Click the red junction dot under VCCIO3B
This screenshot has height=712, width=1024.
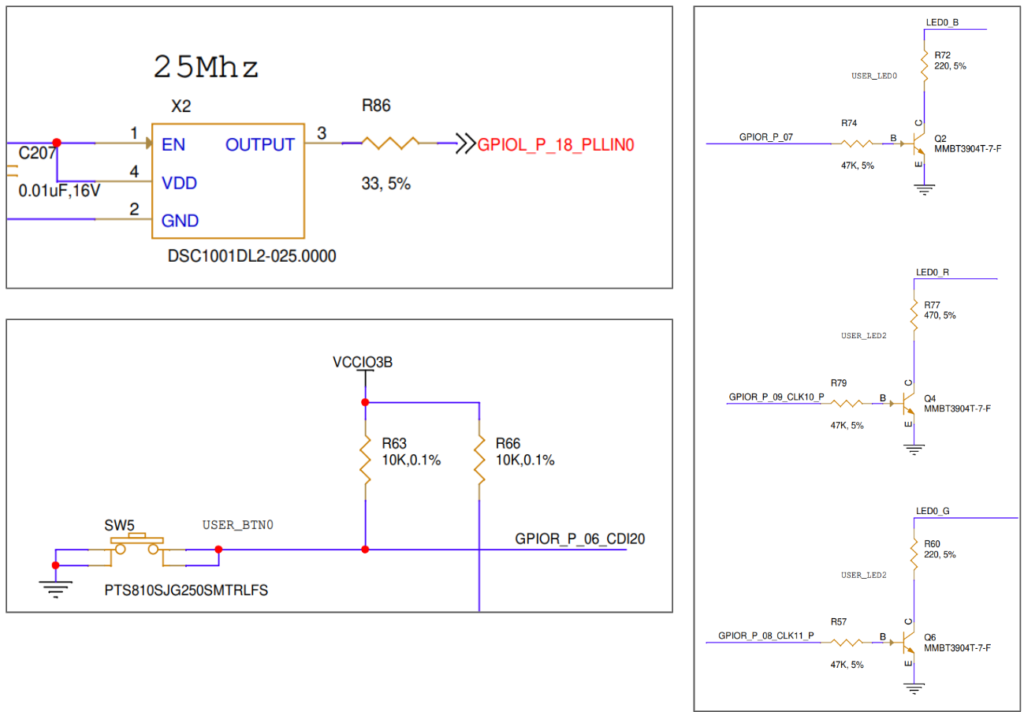(x=365, y=402)
